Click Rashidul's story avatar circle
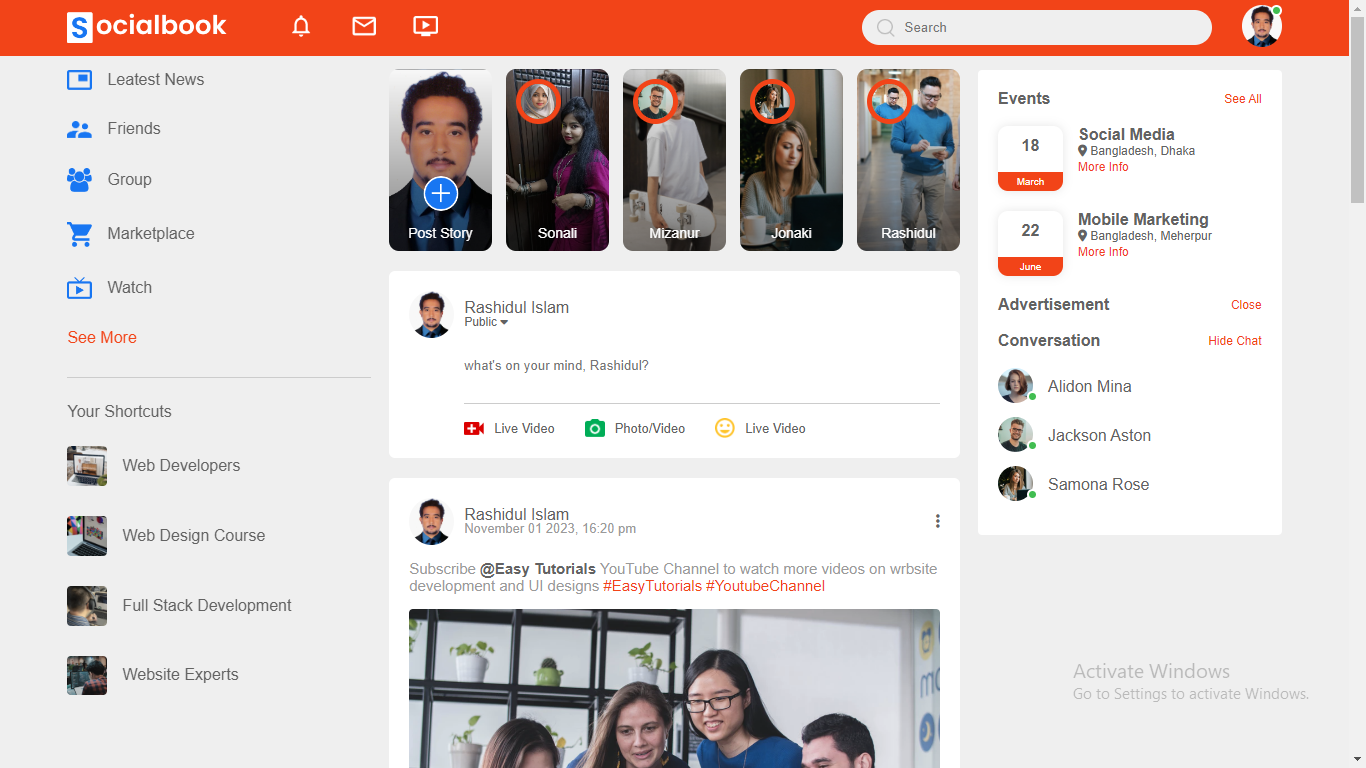The width and height of the screenshot is (1366, 768). coord(889,101)
